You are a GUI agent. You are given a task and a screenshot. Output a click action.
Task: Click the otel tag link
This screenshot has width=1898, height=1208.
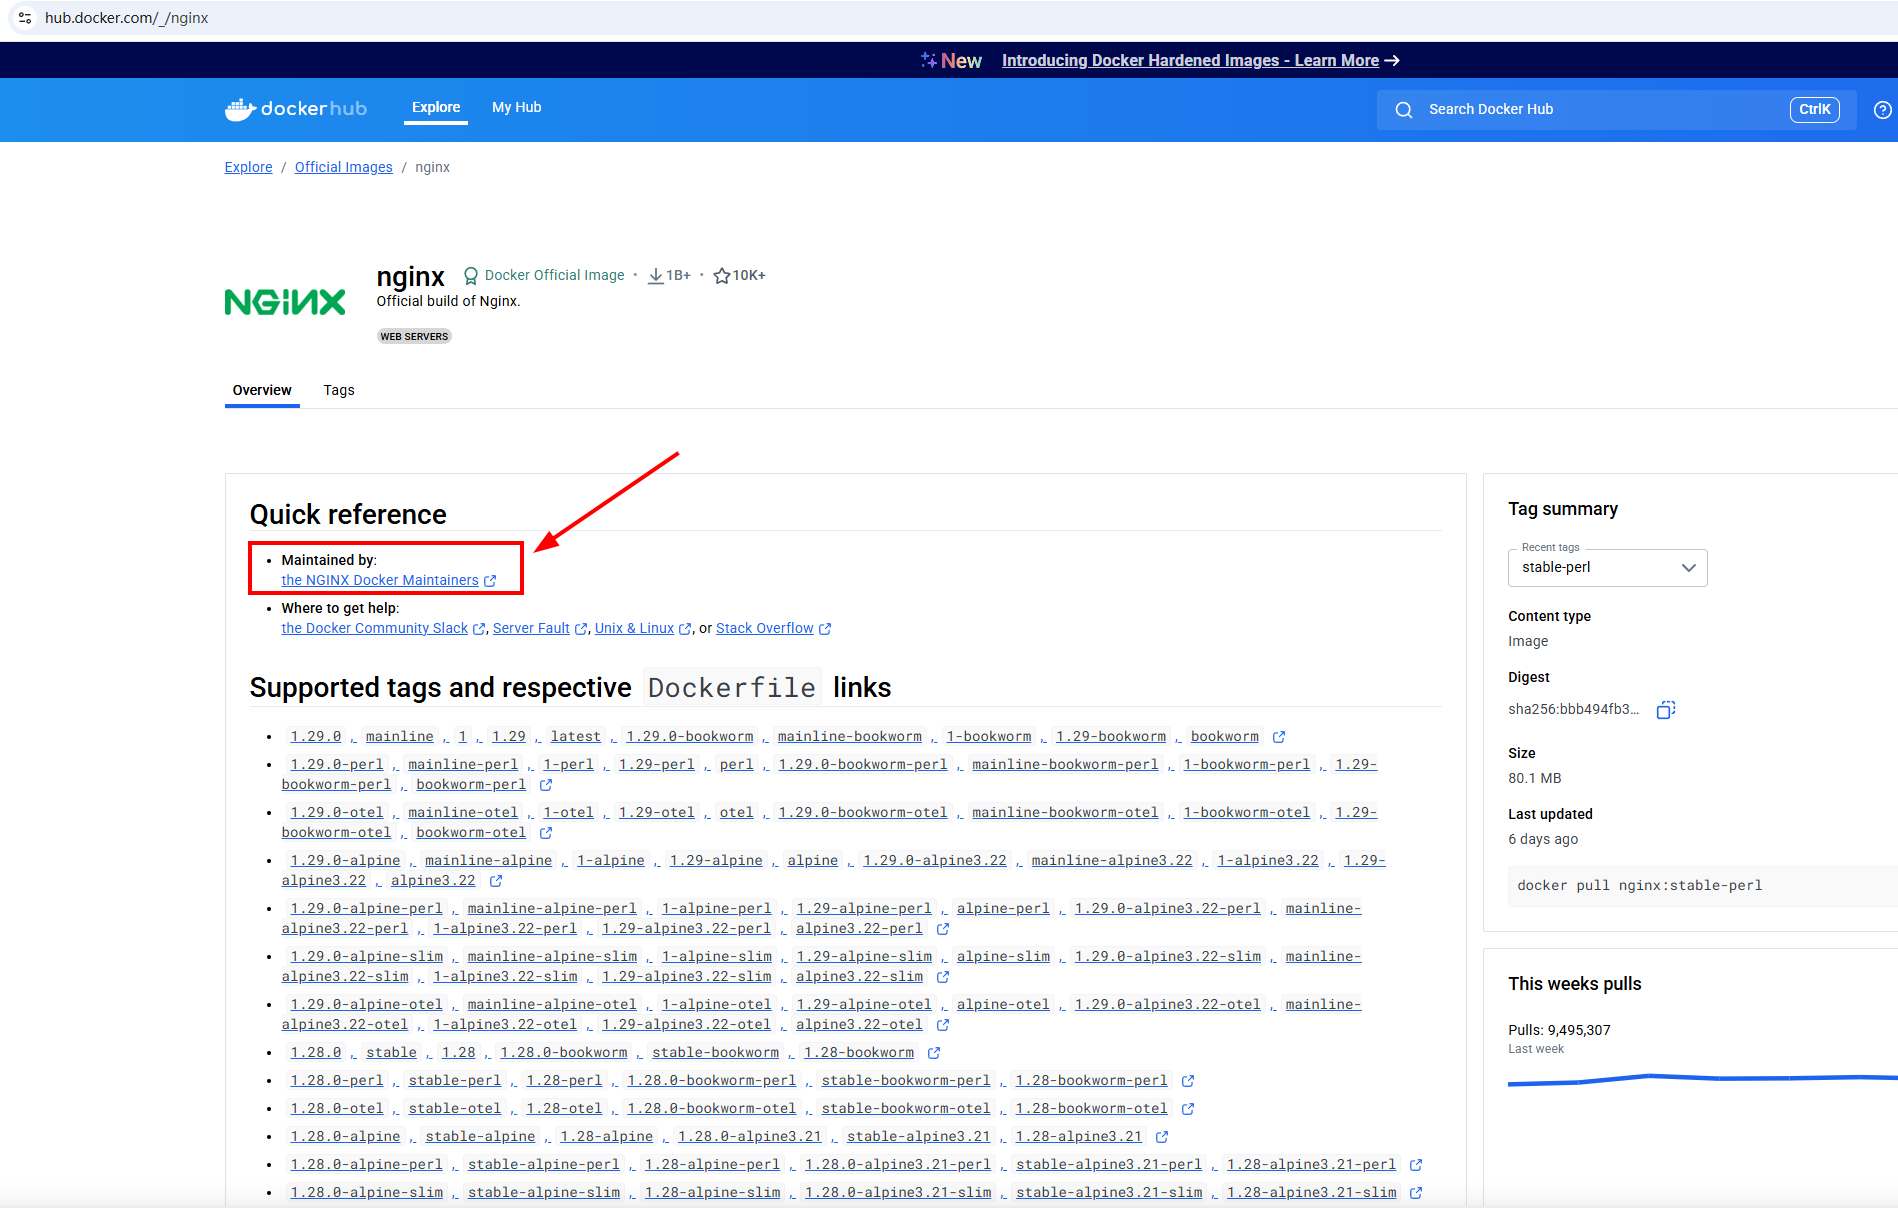tap(736, 812)
